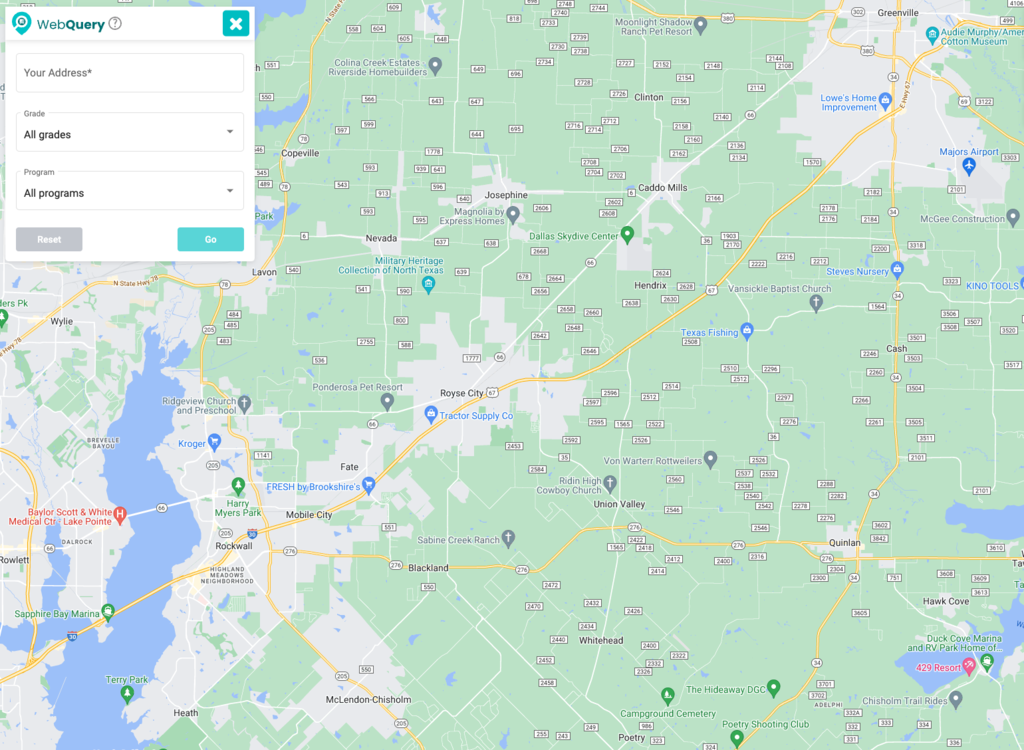Select the Majors Airport plane icon
This screenshot has height=750, width=1024.
coord(968,165)
